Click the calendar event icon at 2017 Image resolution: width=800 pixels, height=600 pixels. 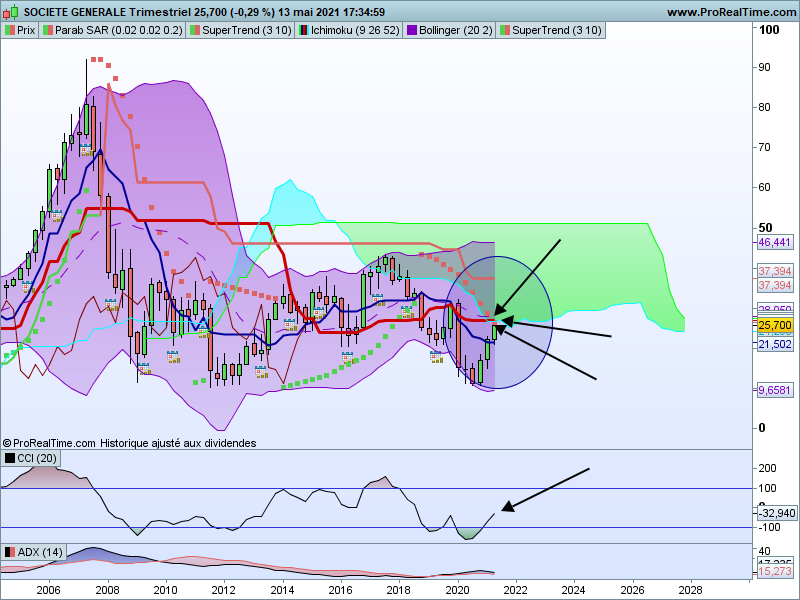(378, 299)
